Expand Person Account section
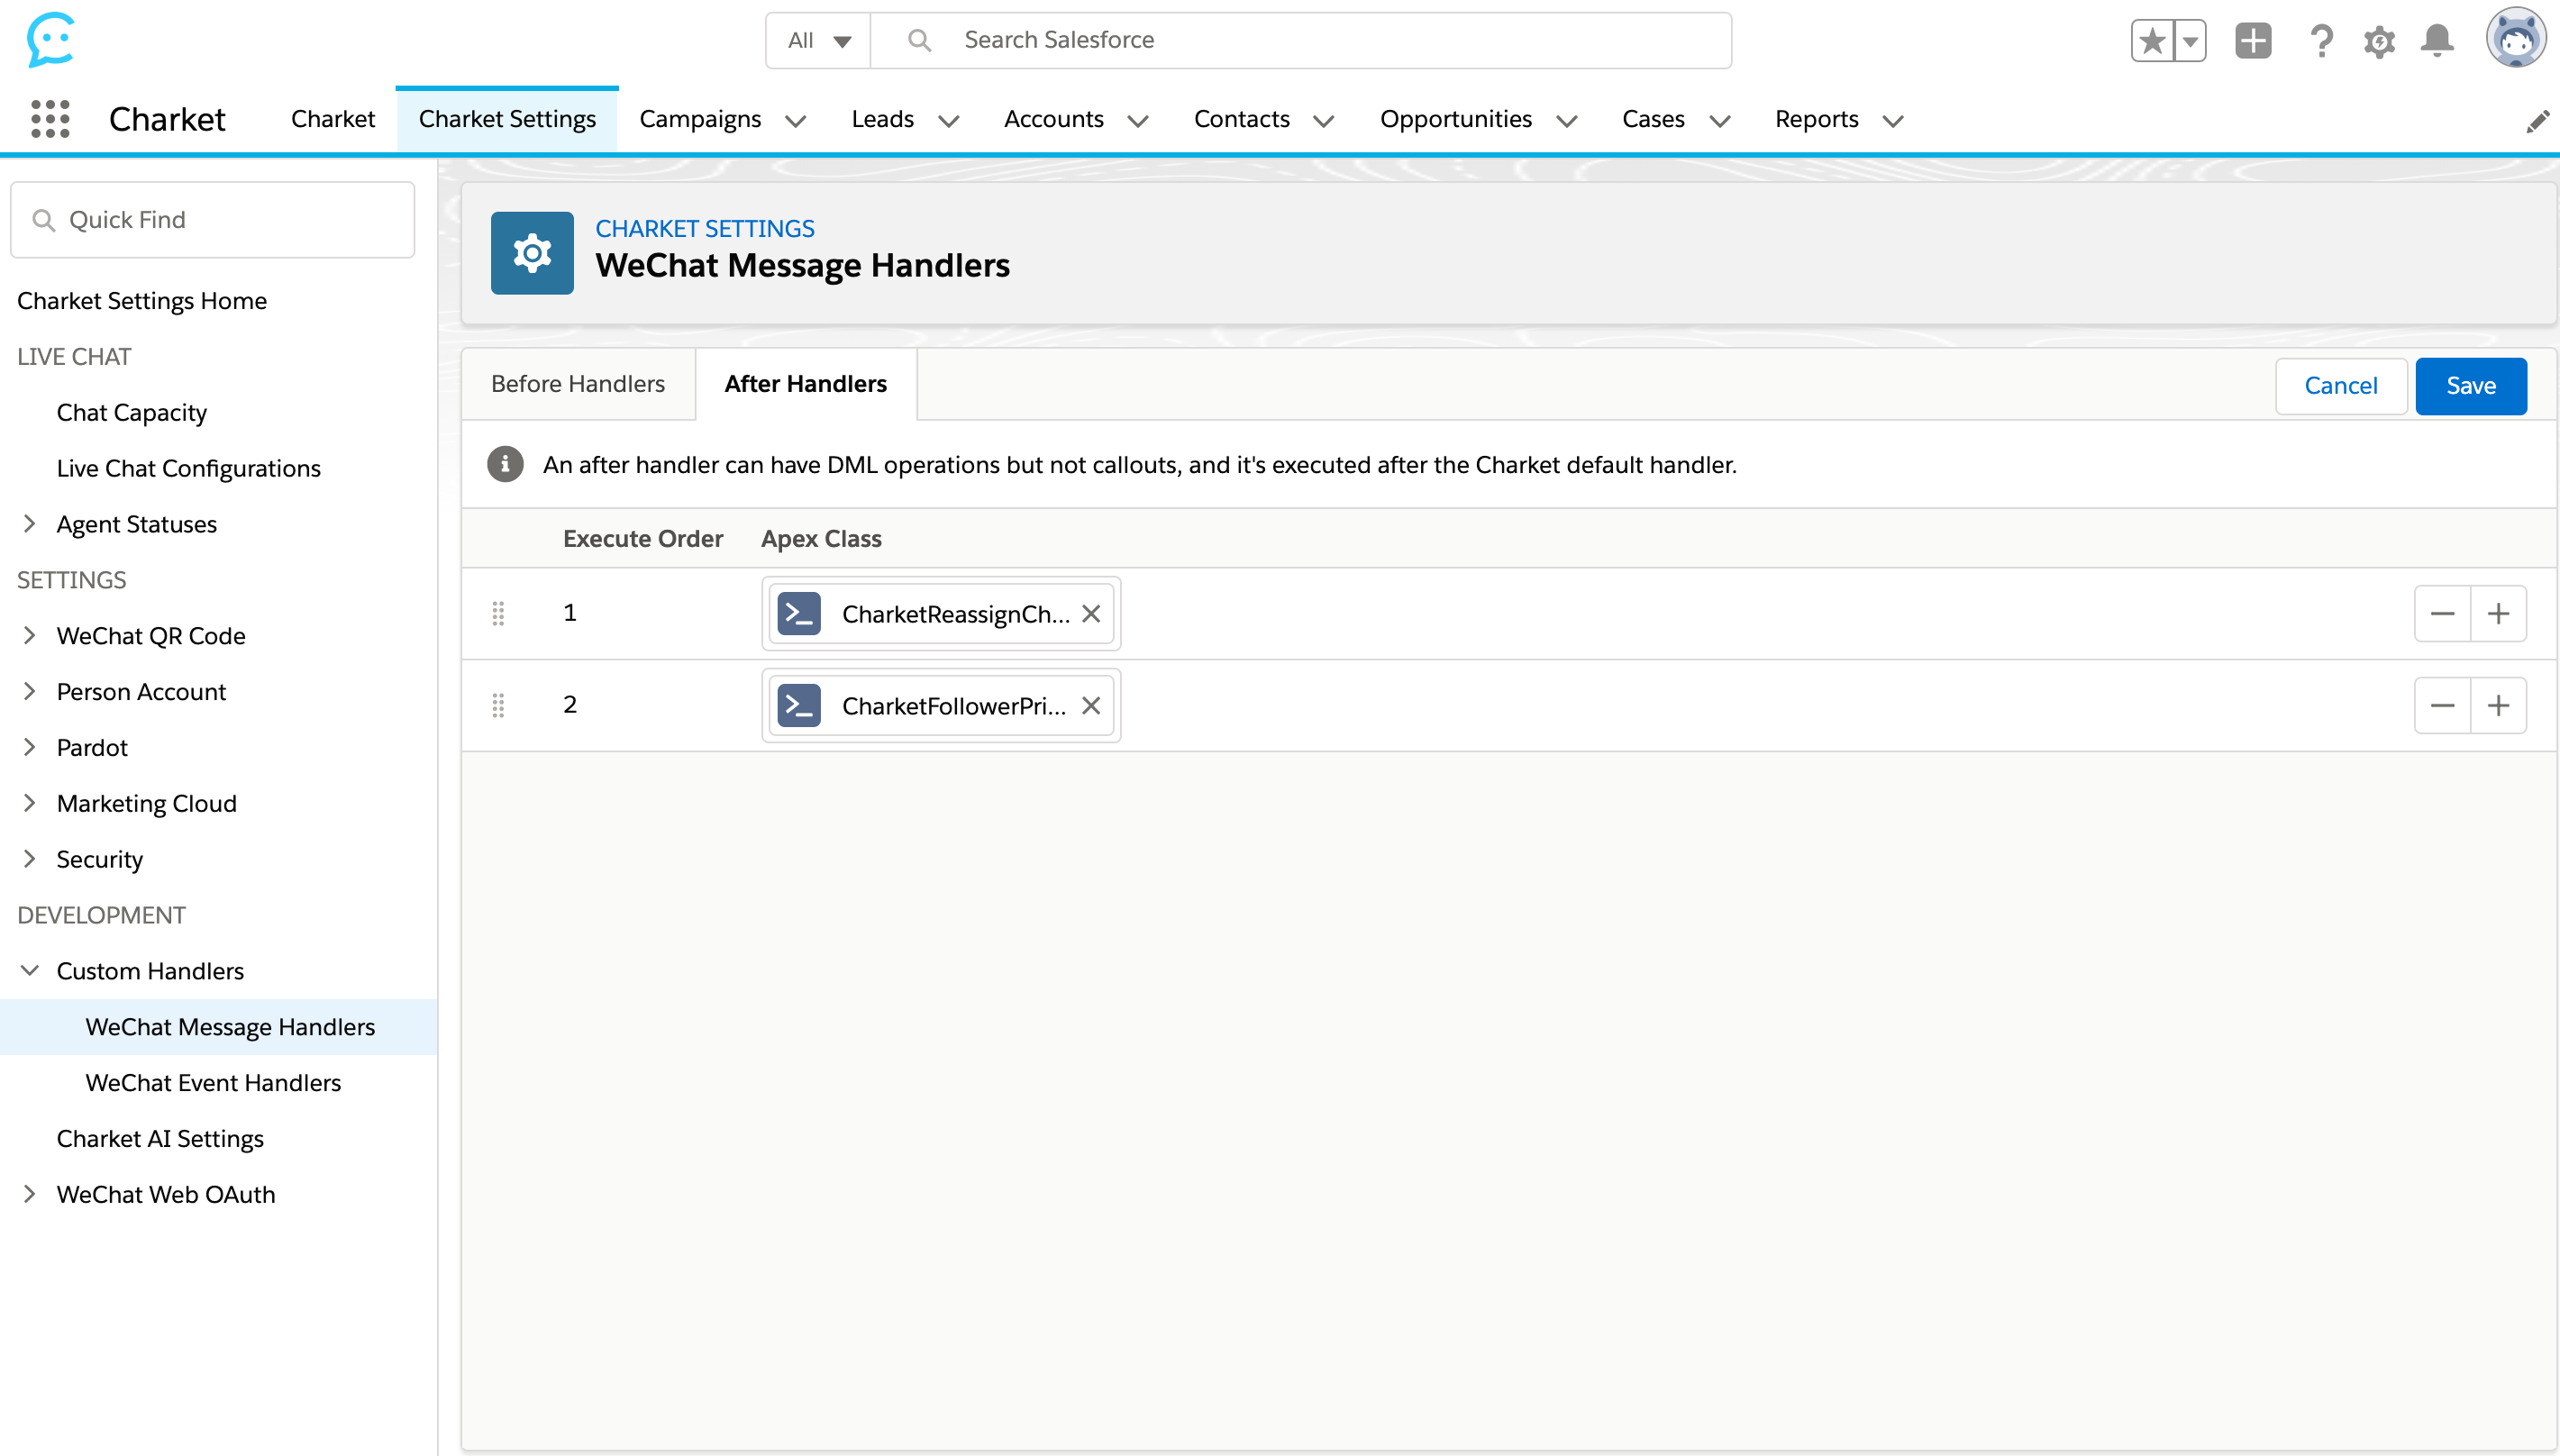Image resolution: width=2560 pixels, height=1456 pixels. [30, 691]
